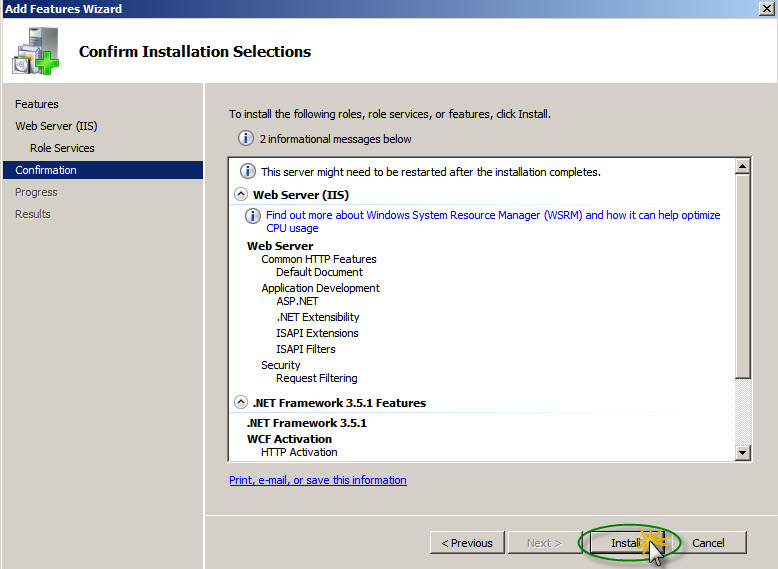Click 'Application Development' in the list
The width and height of the screenshot is (778, 569).
pyautogui.click(x=320, y=288)
